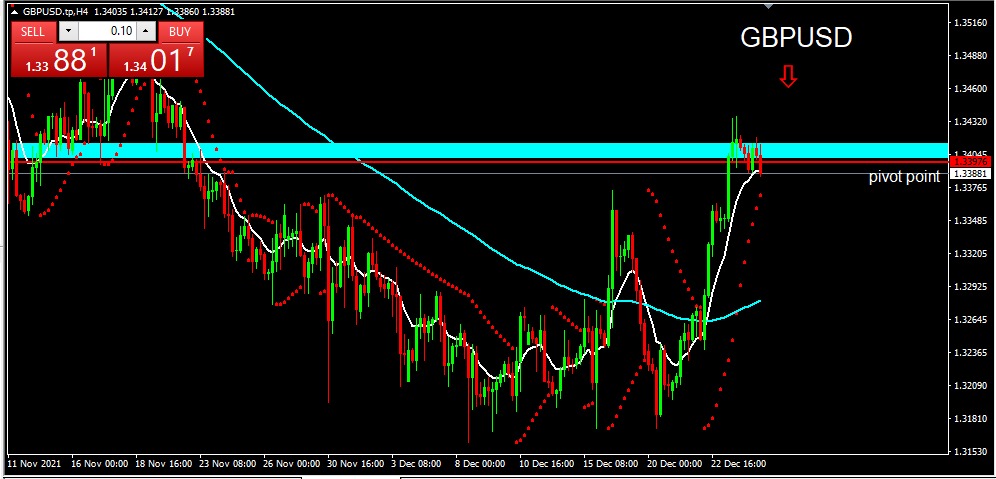Click the 1.34880 price axis label
Image resolution: width=996 pixels, height=479 pixels.
969,56
